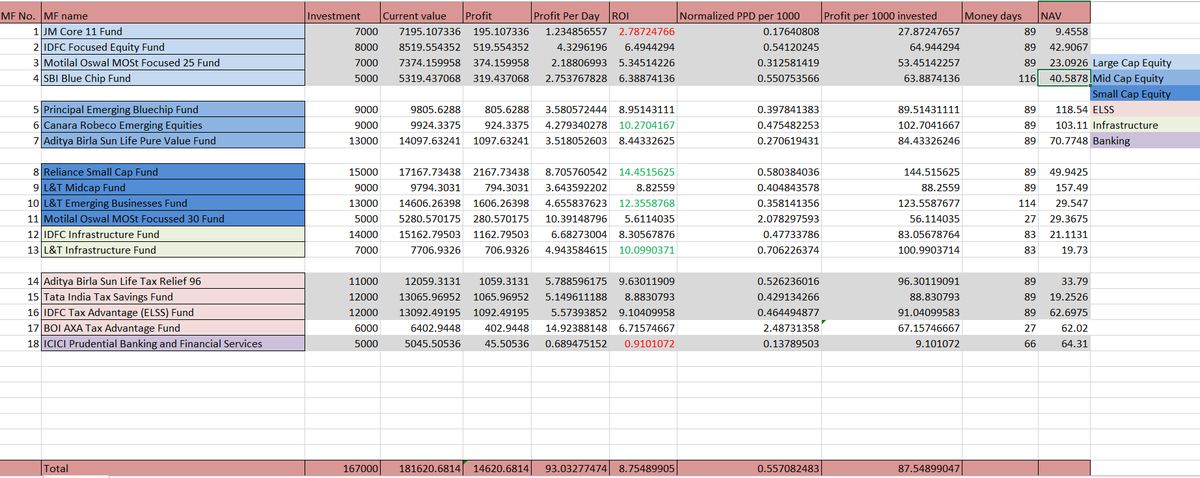Select the 'Small Cap Equity' legend cell

(x=1145, y=94)
